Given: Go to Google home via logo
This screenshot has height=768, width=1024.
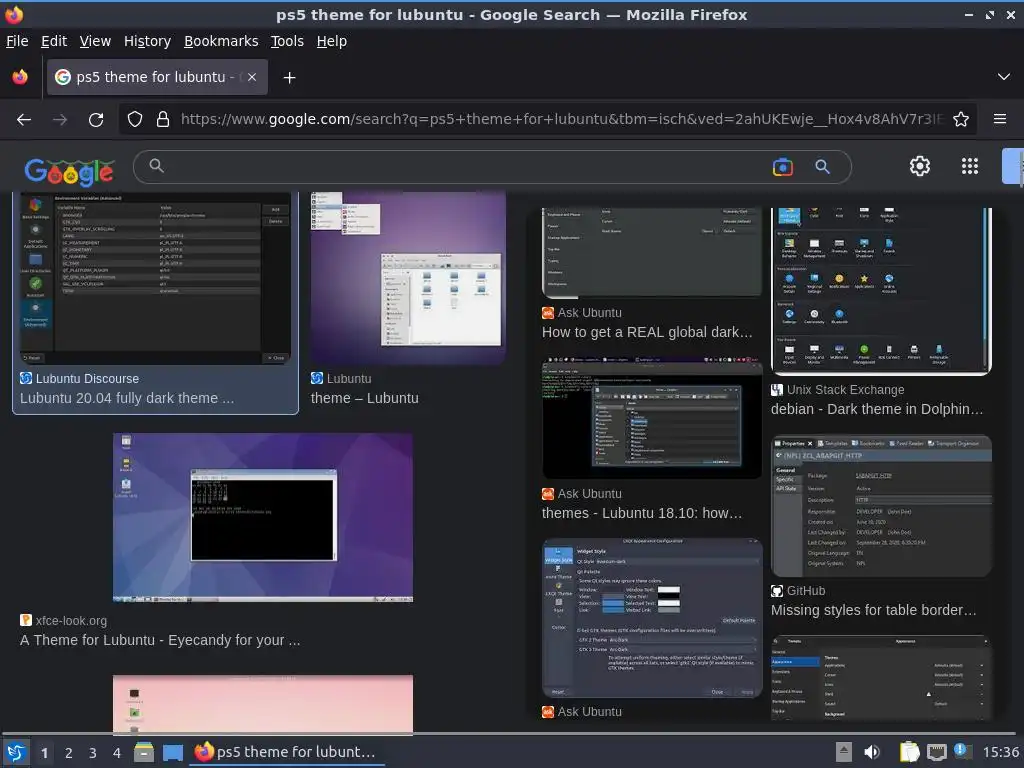Looking at the screenshot, I should 69,171.
